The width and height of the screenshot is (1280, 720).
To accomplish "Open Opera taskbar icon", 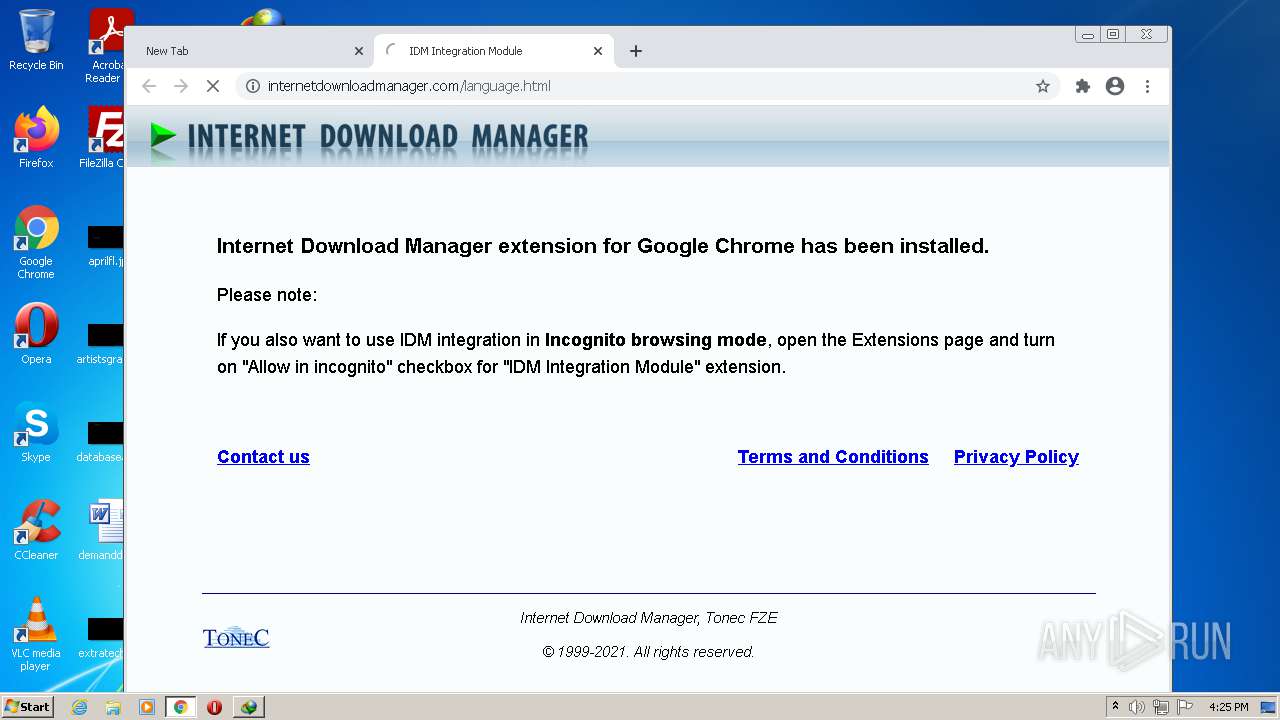I will 214,707.
